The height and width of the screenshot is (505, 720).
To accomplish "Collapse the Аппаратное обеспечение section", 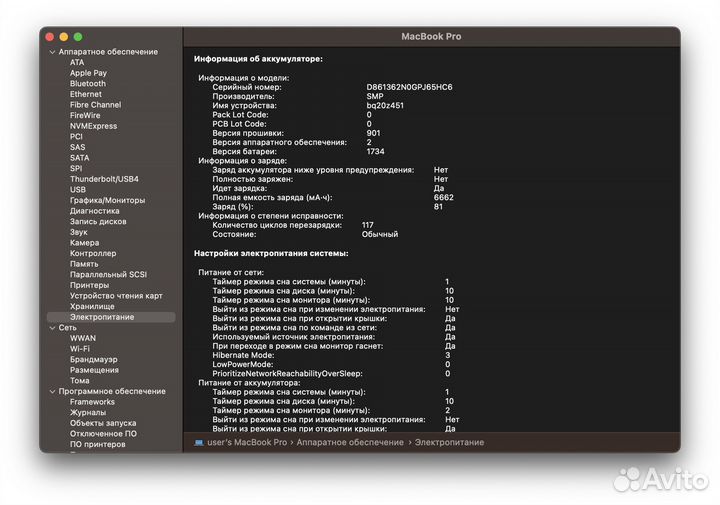I will pos(52,52).
